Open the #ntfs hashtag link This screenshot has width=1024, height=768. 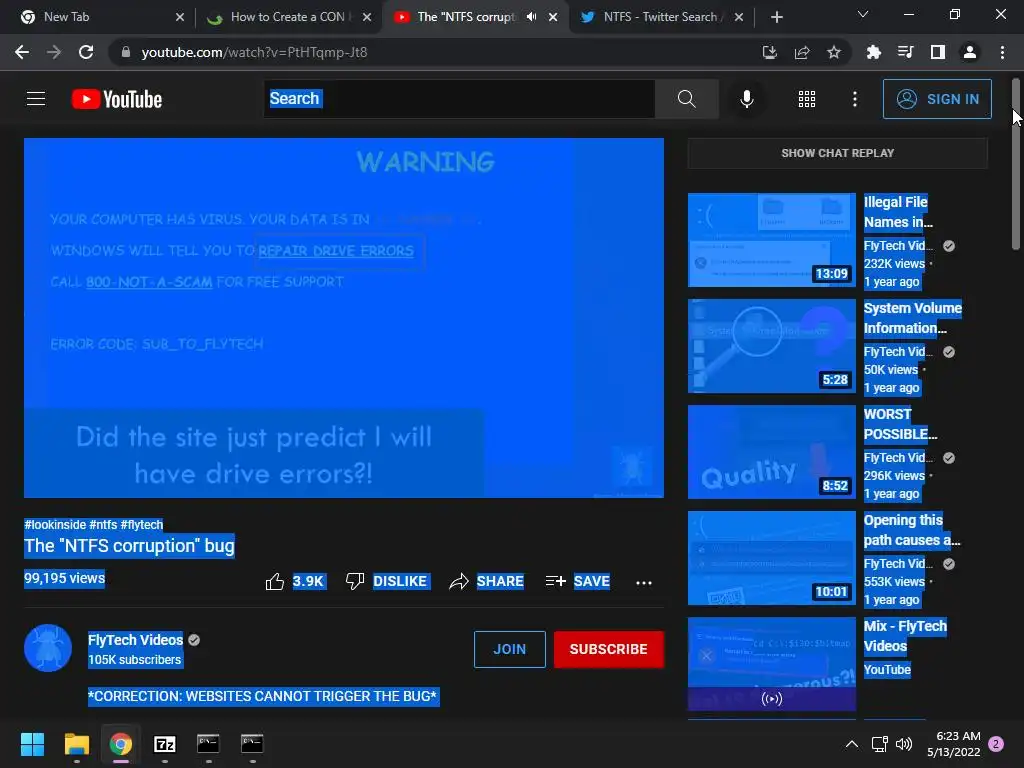[x=103, y=524]
